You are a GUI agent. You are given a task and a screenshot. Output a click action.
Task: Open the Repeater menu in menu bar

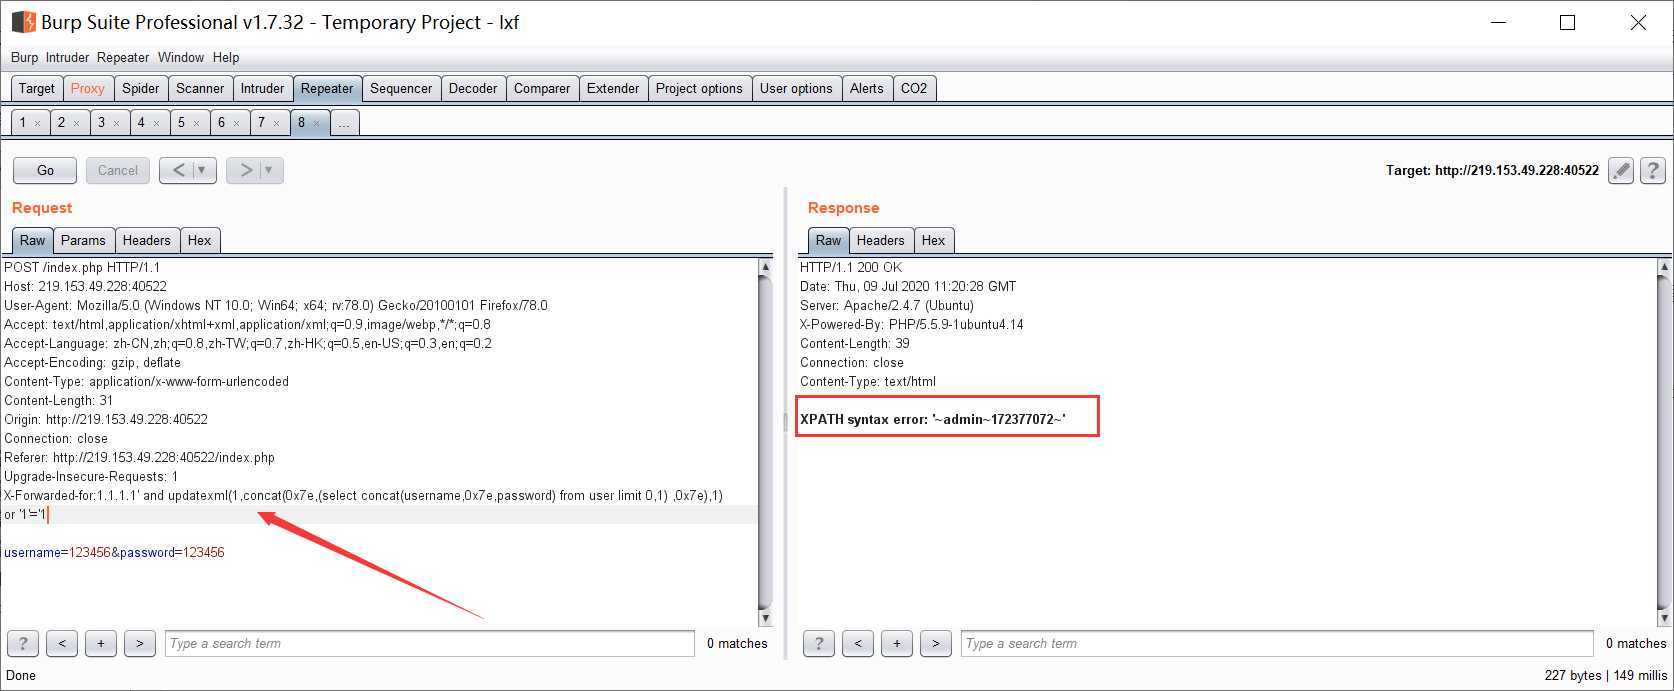(x=123, y=57)
